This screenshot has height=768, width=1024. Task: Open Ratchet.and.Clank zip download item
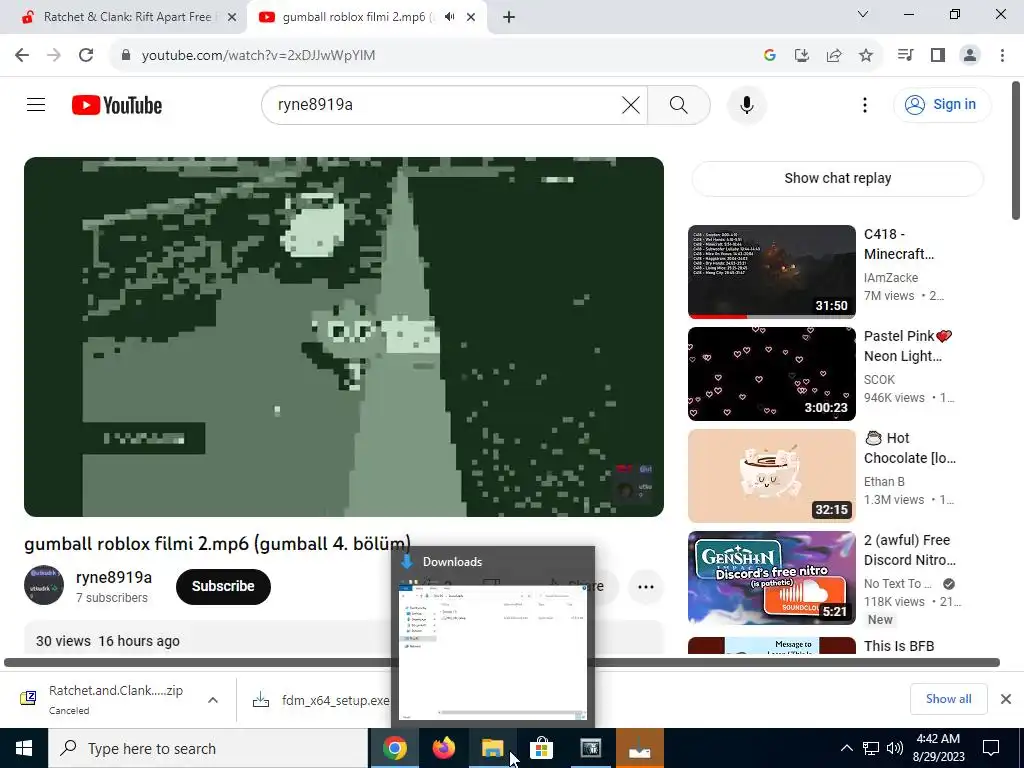click(x=104, y=699)
